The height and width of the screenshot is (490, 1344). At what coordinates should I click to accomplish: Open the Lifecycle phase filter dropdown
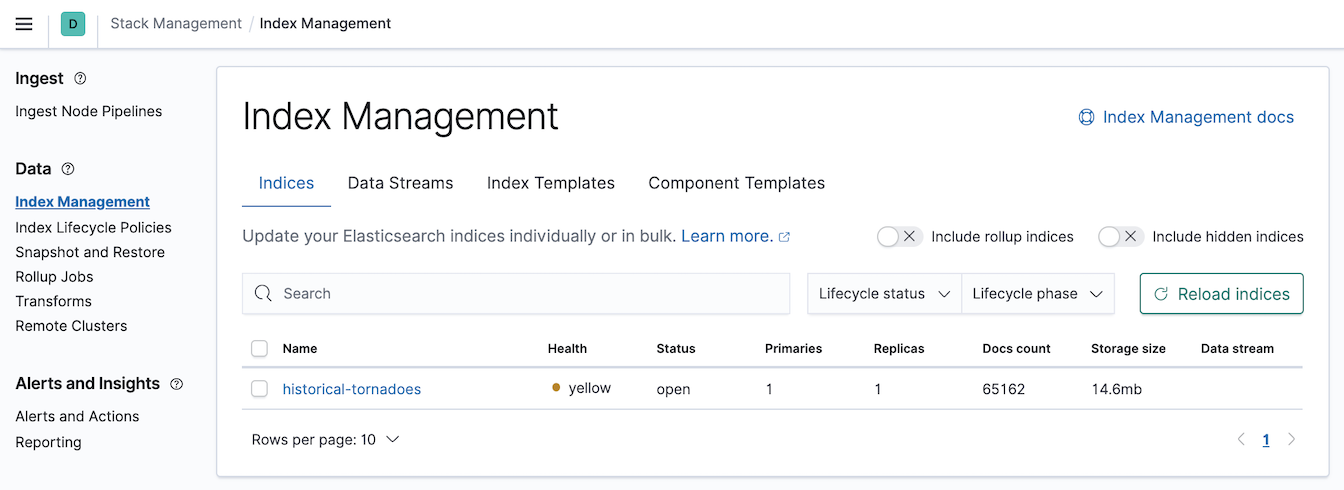(x=1038, y=294)
